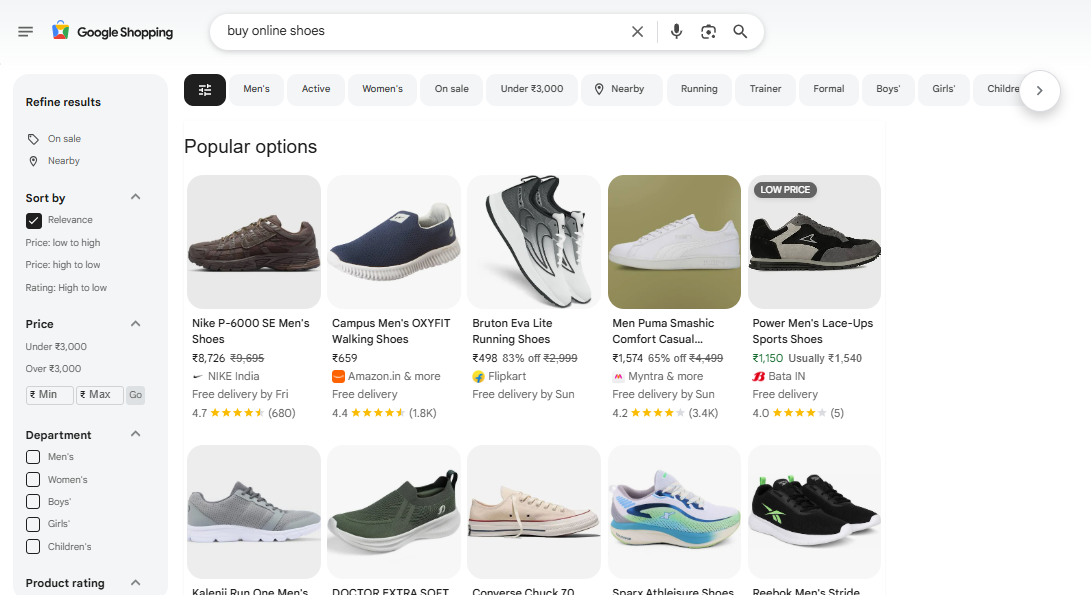This screenshot has width=1091, height=595.
Task: Submit search with magnifier icon
Action: click(740, 31)
